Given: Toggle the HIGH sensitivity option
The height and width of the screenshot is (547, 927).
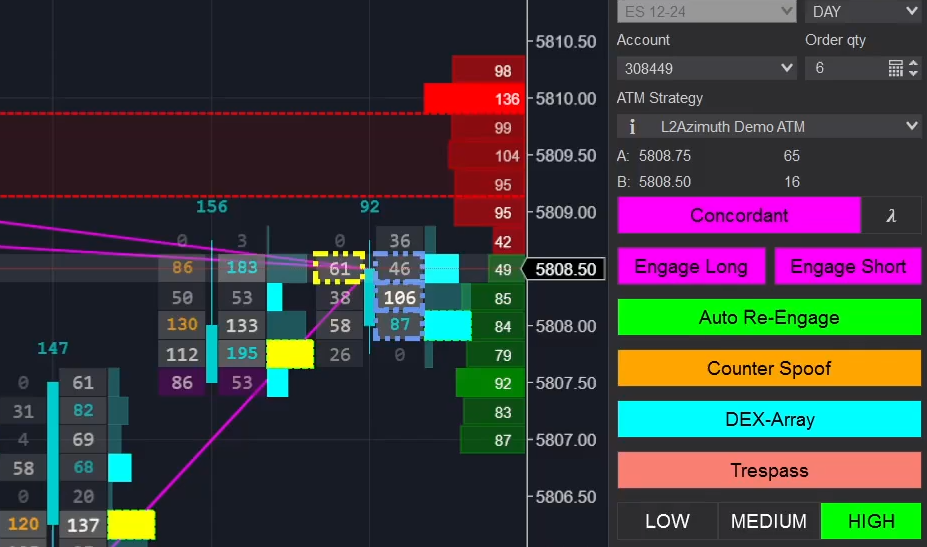Looking at the screenshot, I should (870, 521).
